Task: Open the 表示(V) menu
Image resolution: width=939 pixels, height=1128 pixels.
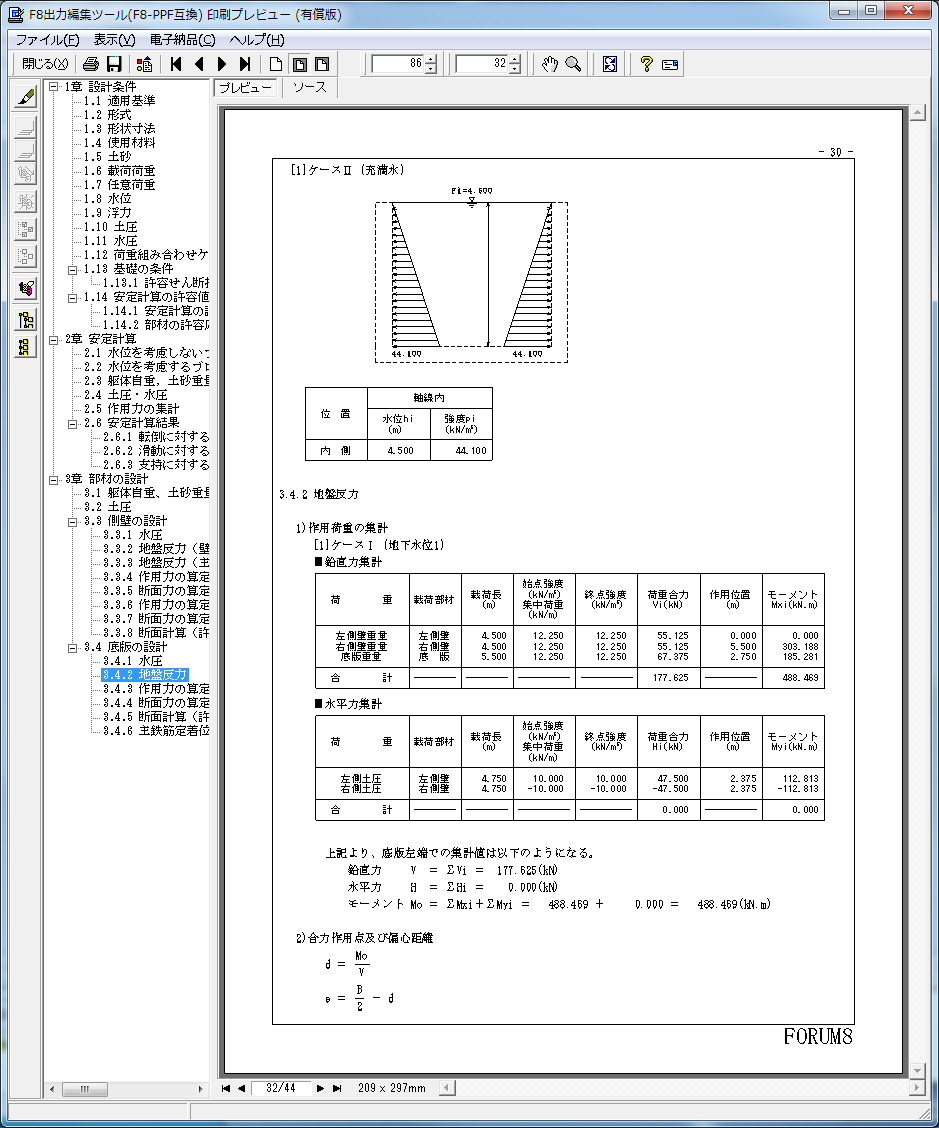Action: pyautogui.click(x=114, y=40)
